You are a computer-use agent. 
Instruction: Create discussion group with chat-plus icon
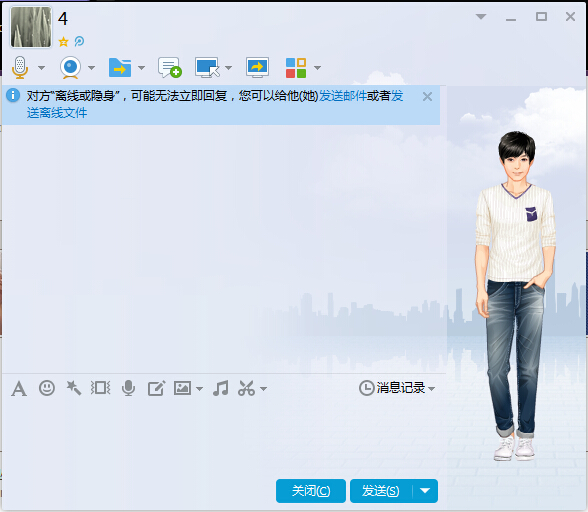pyautogui.click(x=170, y=68)
